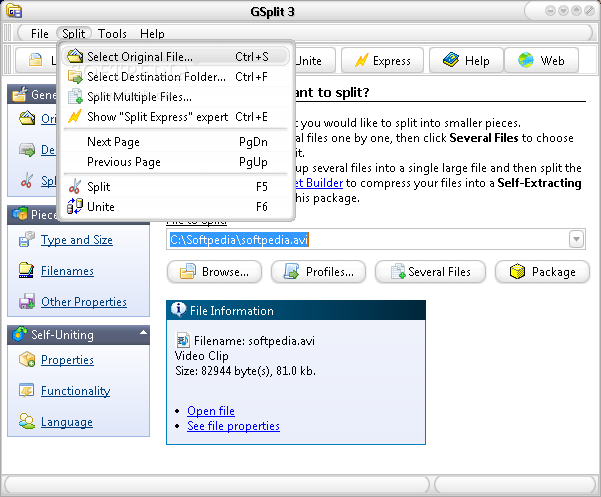Click the Several Files button
Viewport: 601px width, 497px height.
pos(430,272)
